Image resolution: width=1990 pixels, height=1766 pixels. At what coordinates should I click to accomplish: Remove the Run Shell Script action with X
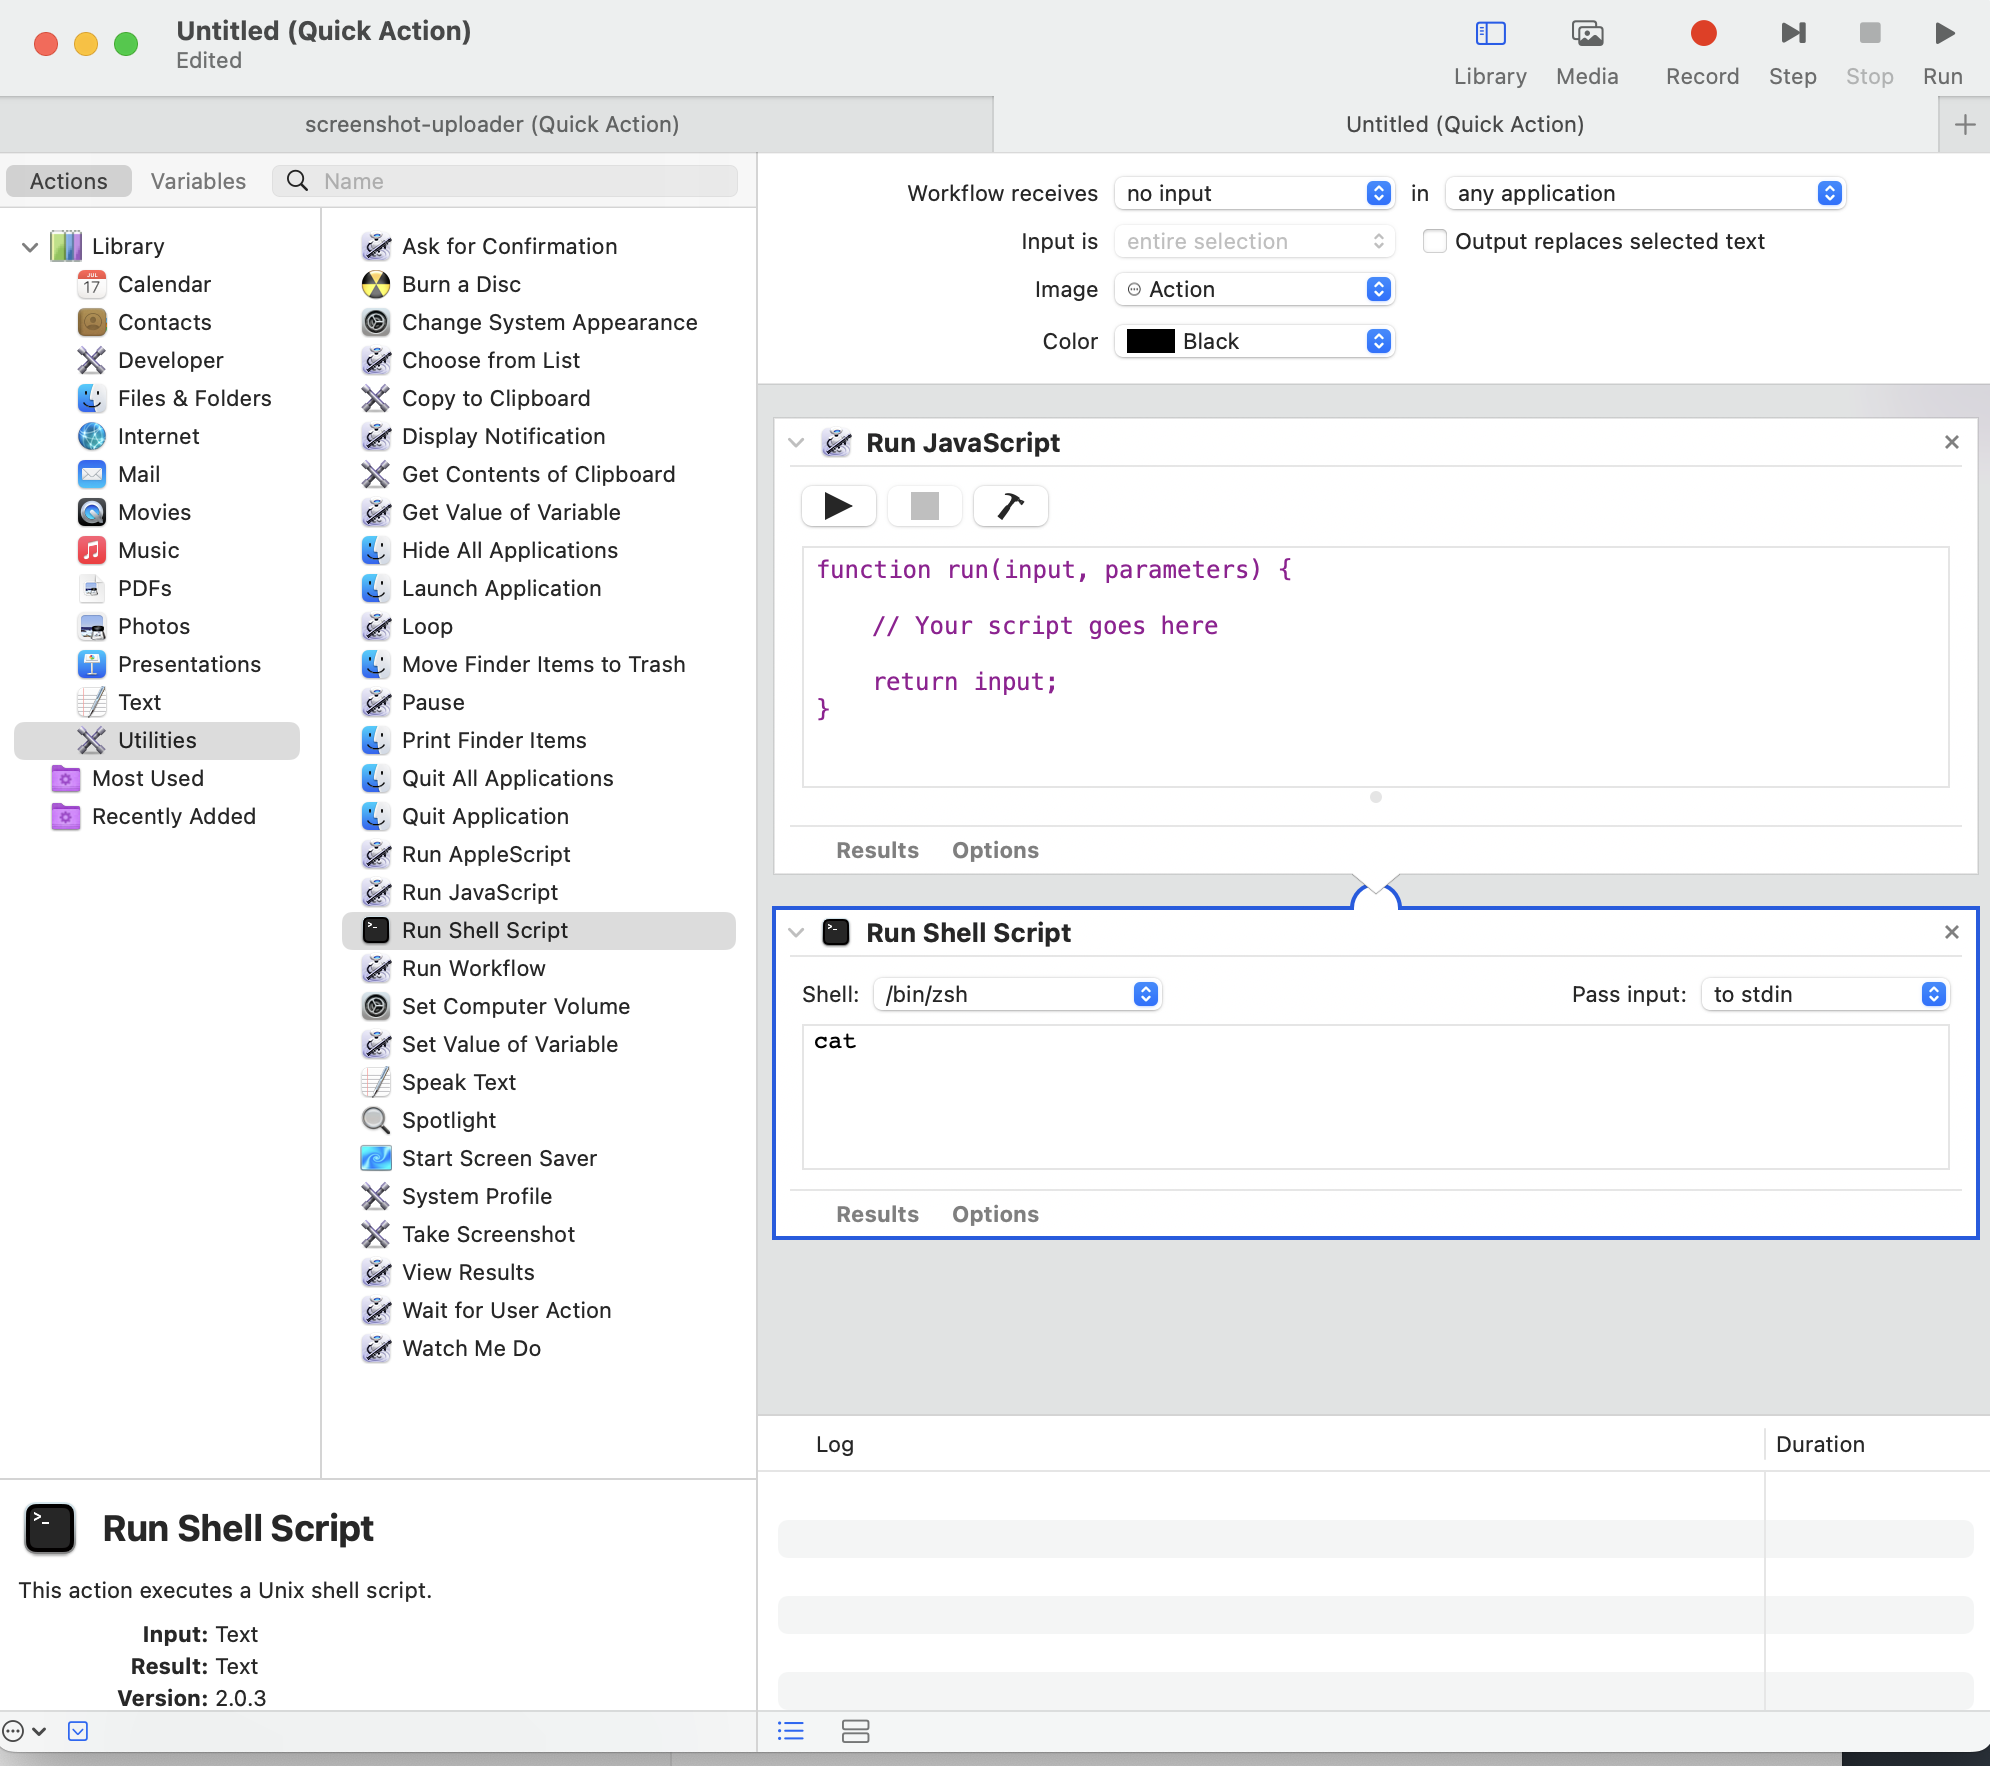tap(1951, 932)
